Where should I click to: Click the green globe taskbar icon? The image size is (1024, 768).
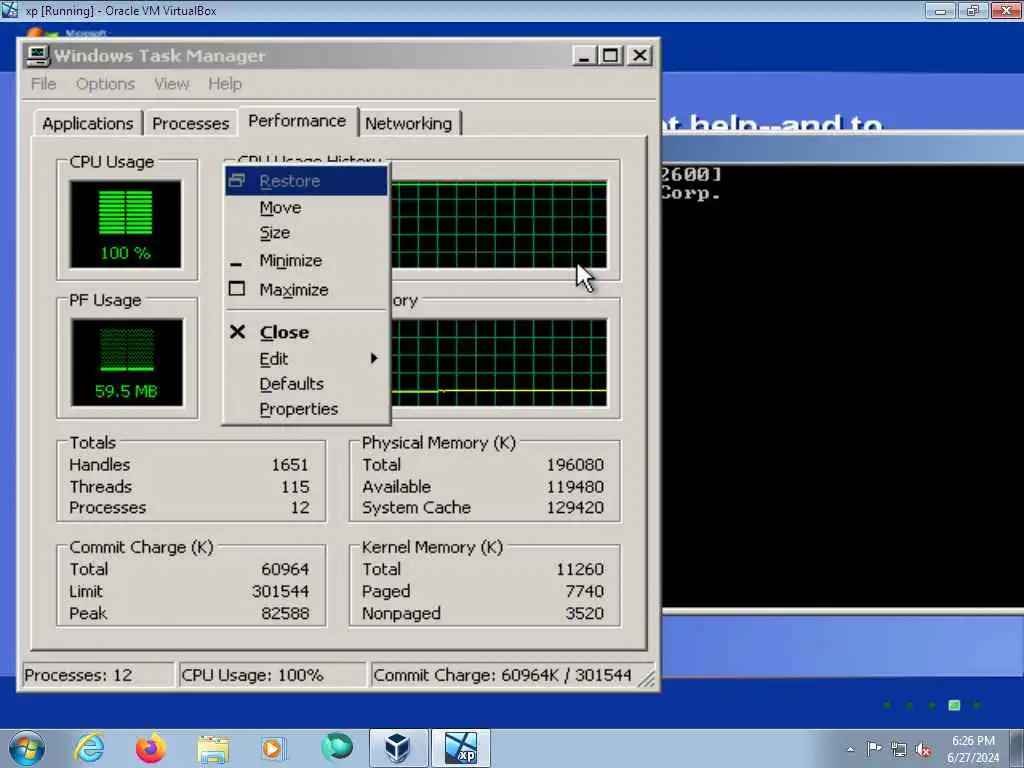pyautogui.click(x=337, y=747)
